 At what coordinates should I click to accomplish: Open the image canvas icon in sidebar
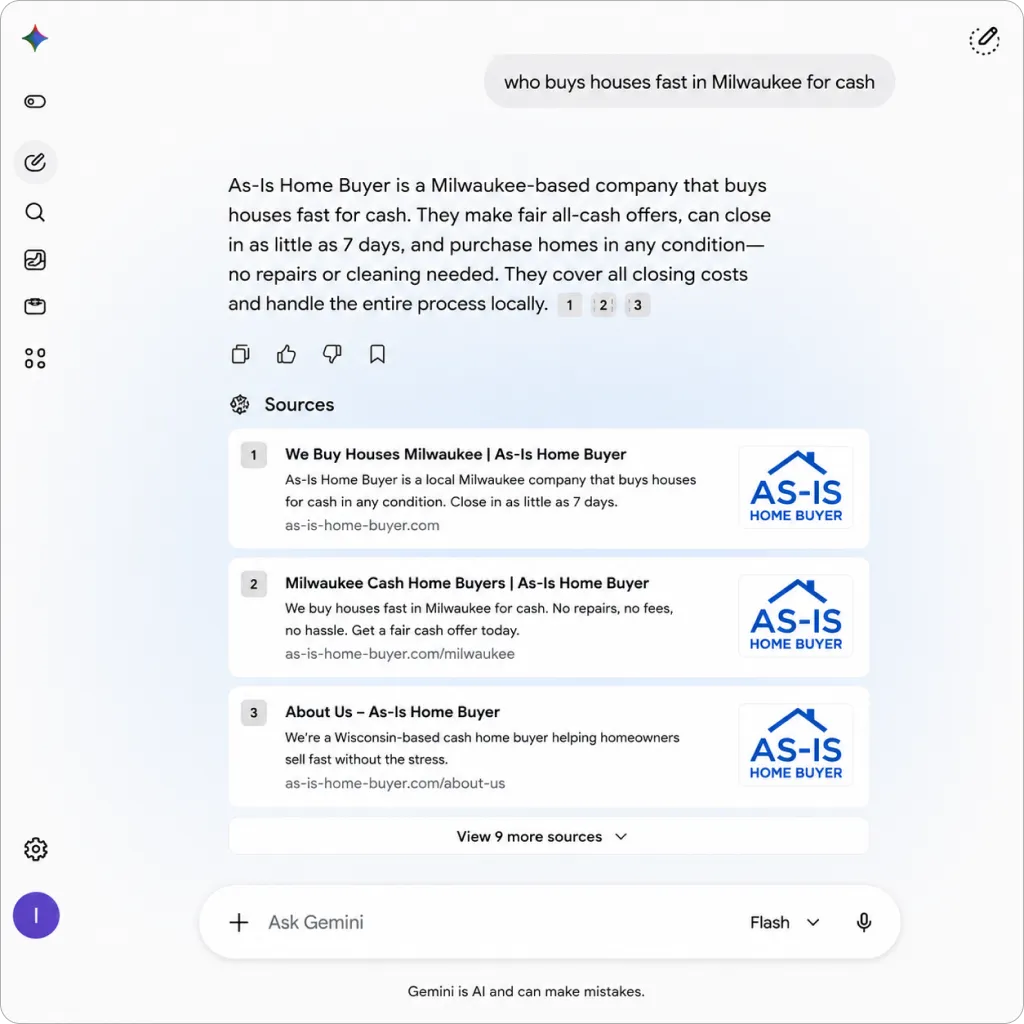pos(35,260)
